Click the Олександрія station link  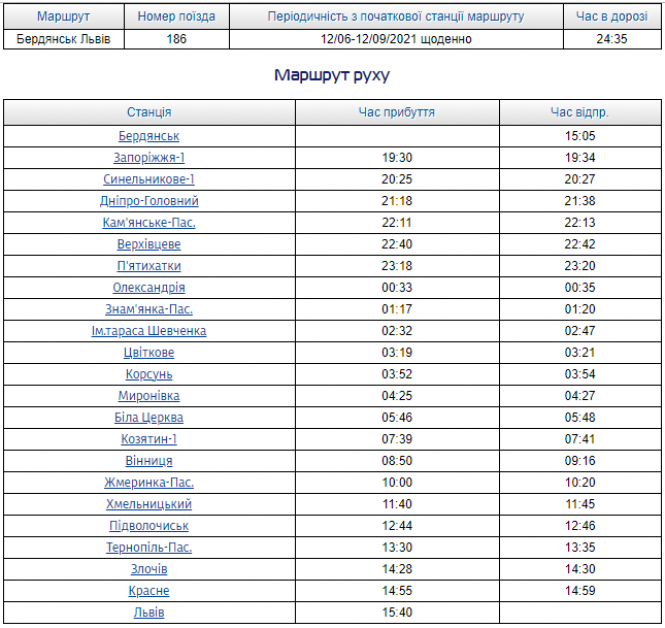point(149,288)
